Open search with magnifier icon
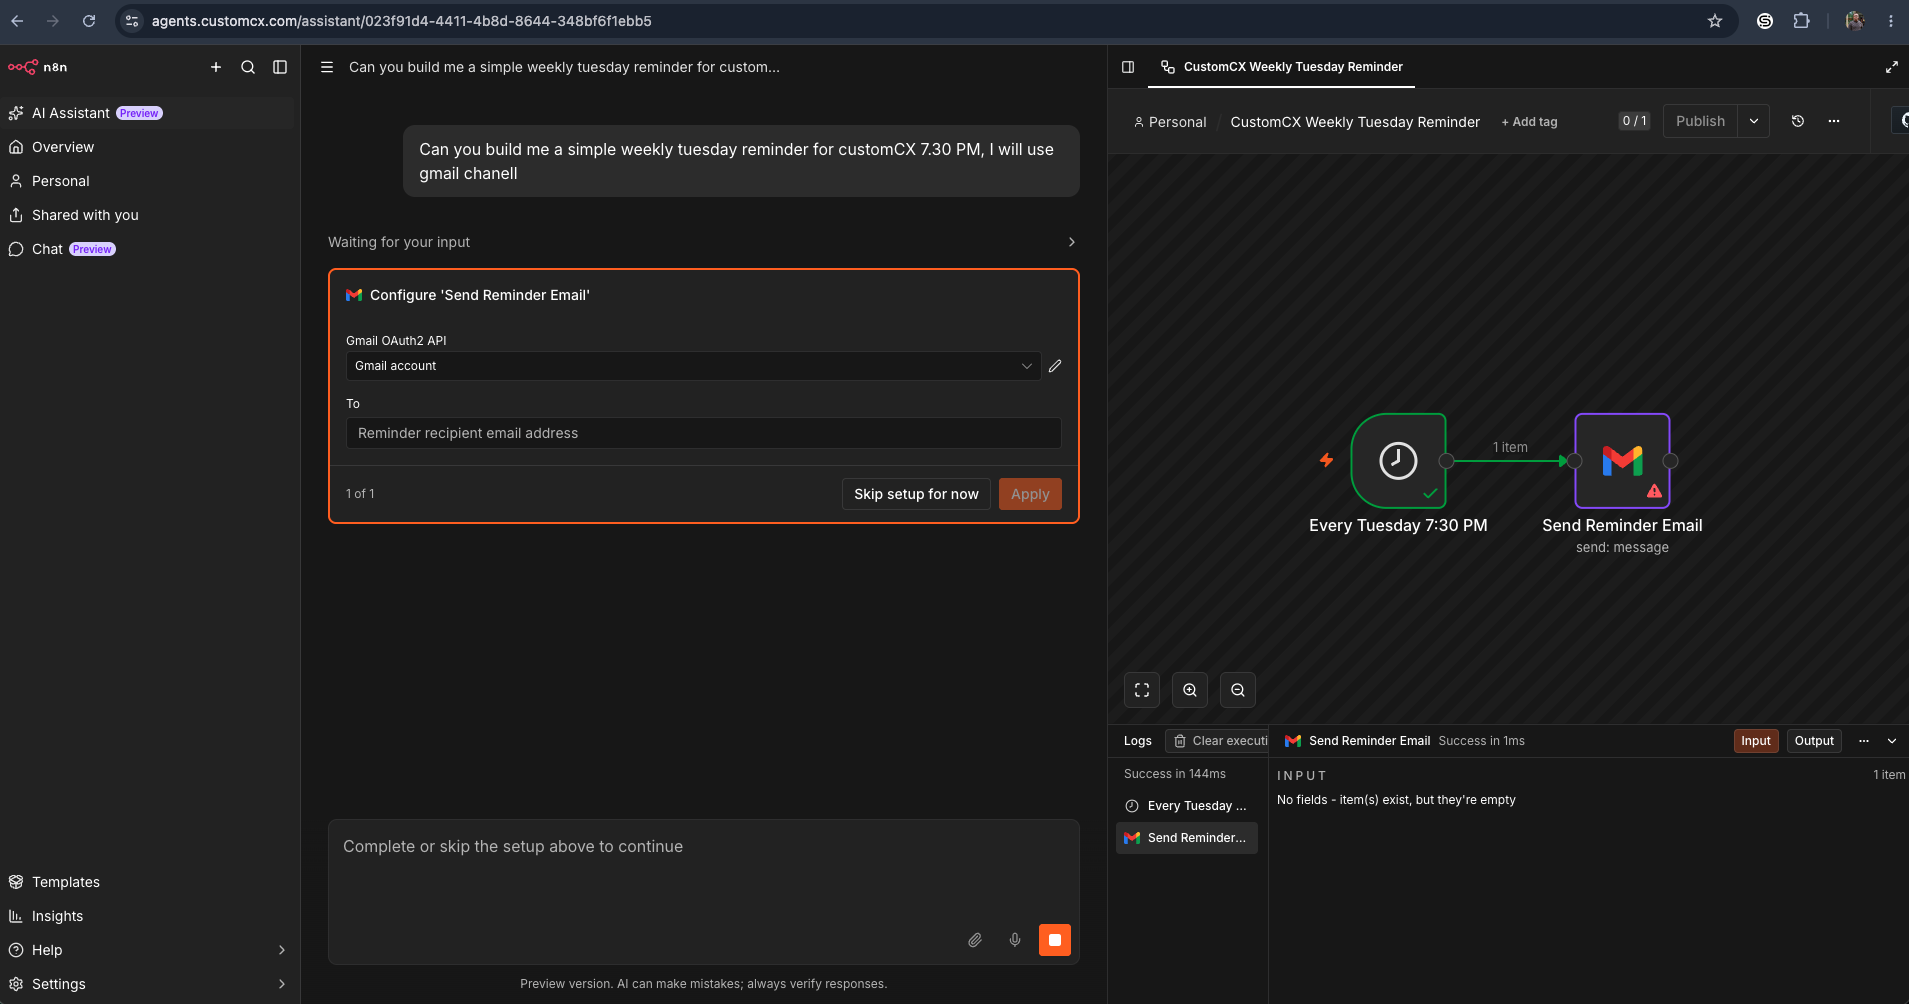Screen dimensions: 1909x1004 click(248, 67)
